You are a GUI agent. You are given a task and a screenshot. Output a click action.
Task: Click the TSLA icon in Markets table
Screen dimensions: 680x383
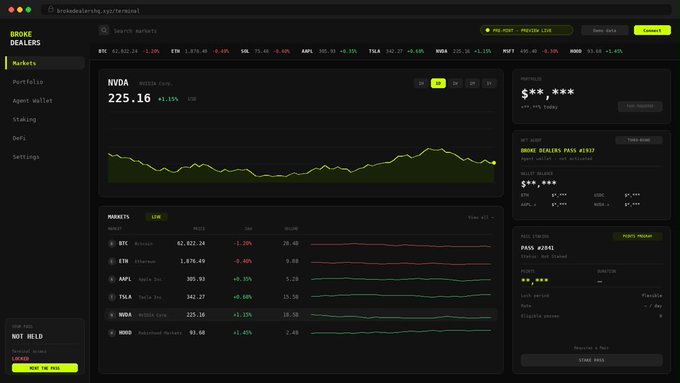[111, 297]
